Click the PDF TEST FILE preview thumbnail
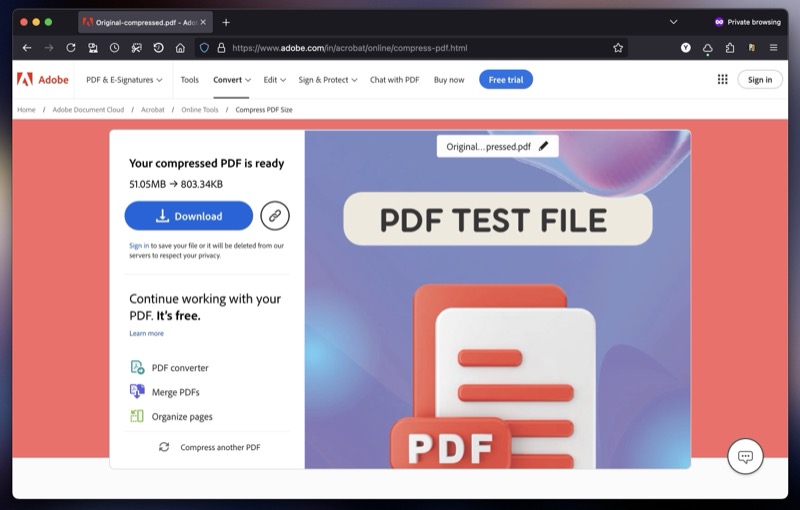 click(497, 299)
